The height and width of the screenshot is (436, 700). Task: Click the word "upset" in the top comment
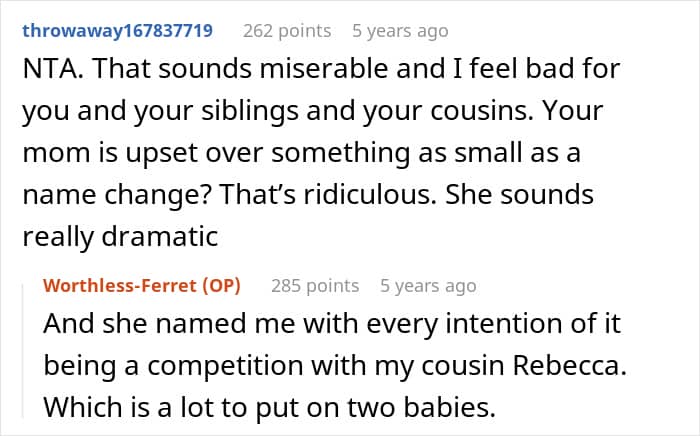coord(142,152)
